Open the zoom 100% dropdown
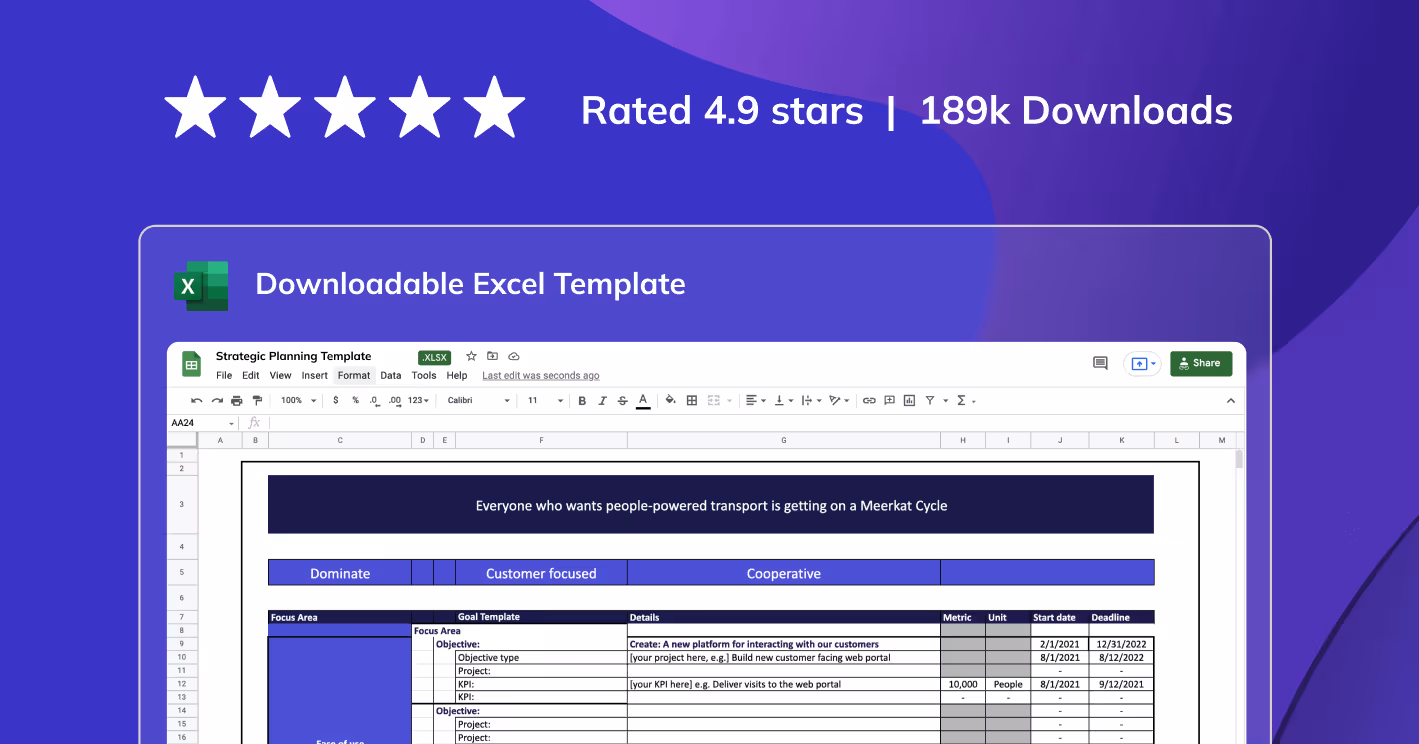 point(298,400)
